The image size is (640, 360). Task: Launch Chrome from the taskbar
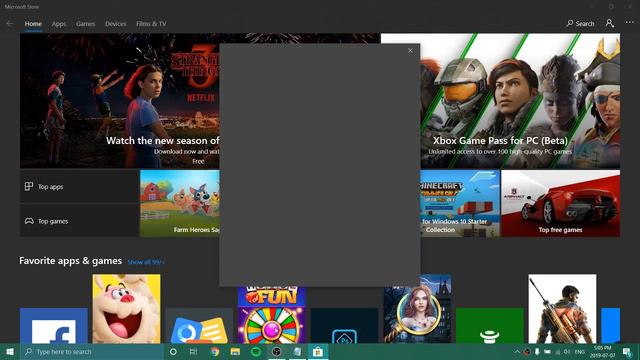click(215, 352)
